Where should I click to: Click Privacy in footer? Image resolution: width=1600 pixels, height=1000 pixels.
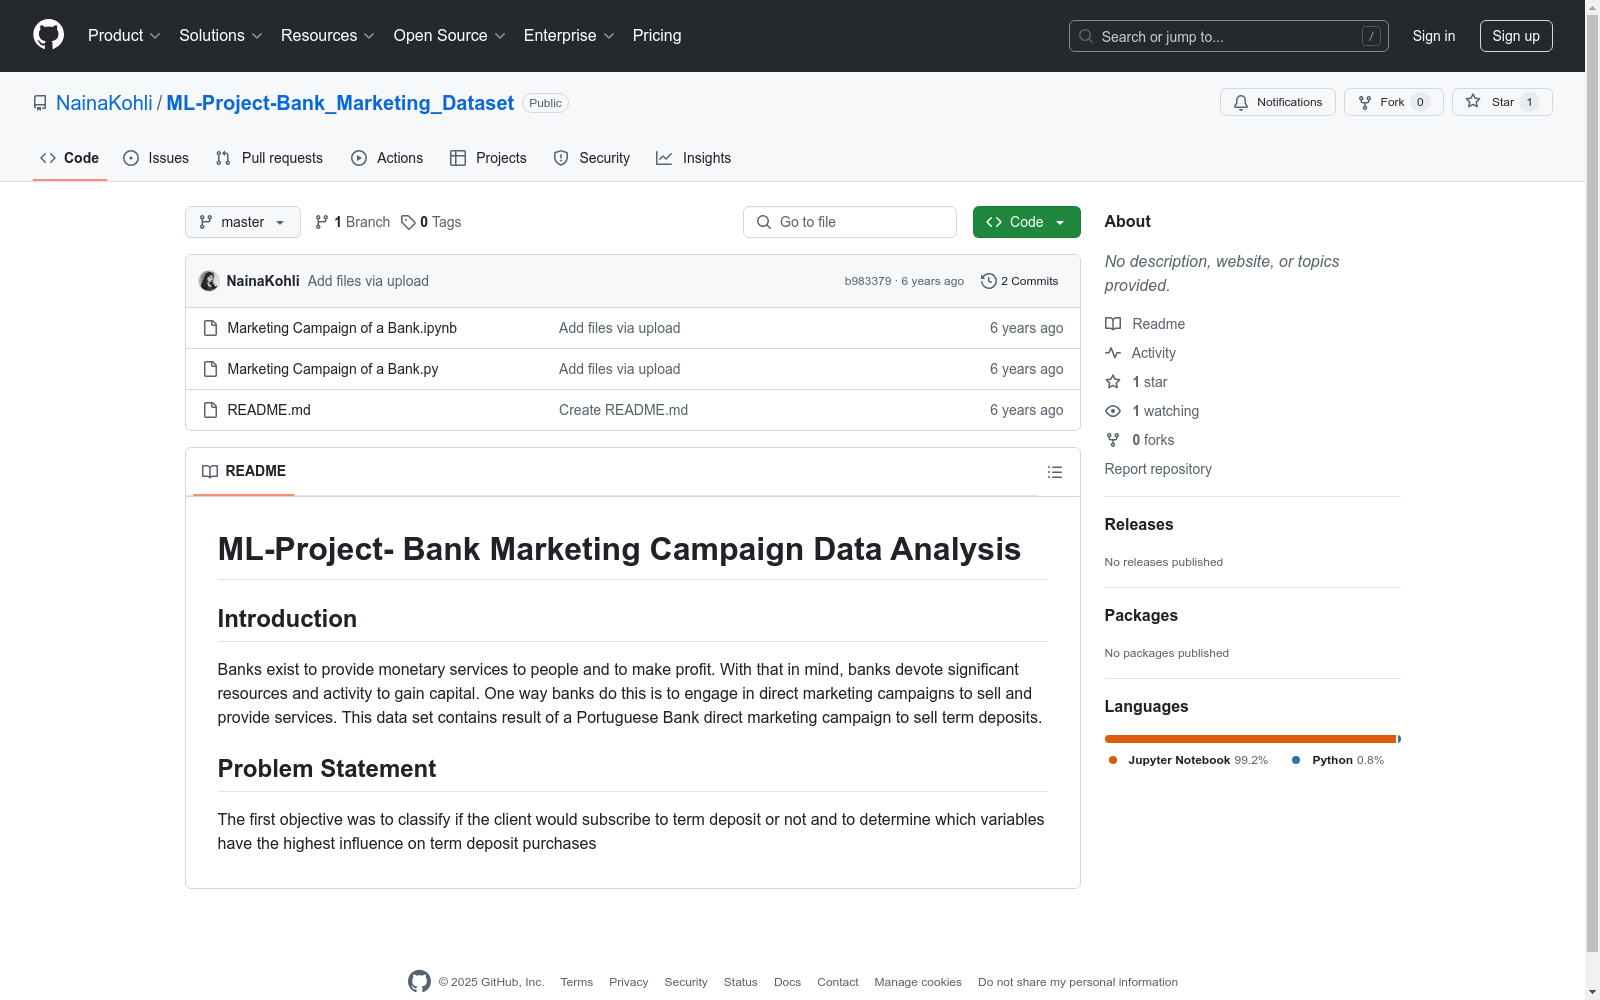[x=629, y=982]
